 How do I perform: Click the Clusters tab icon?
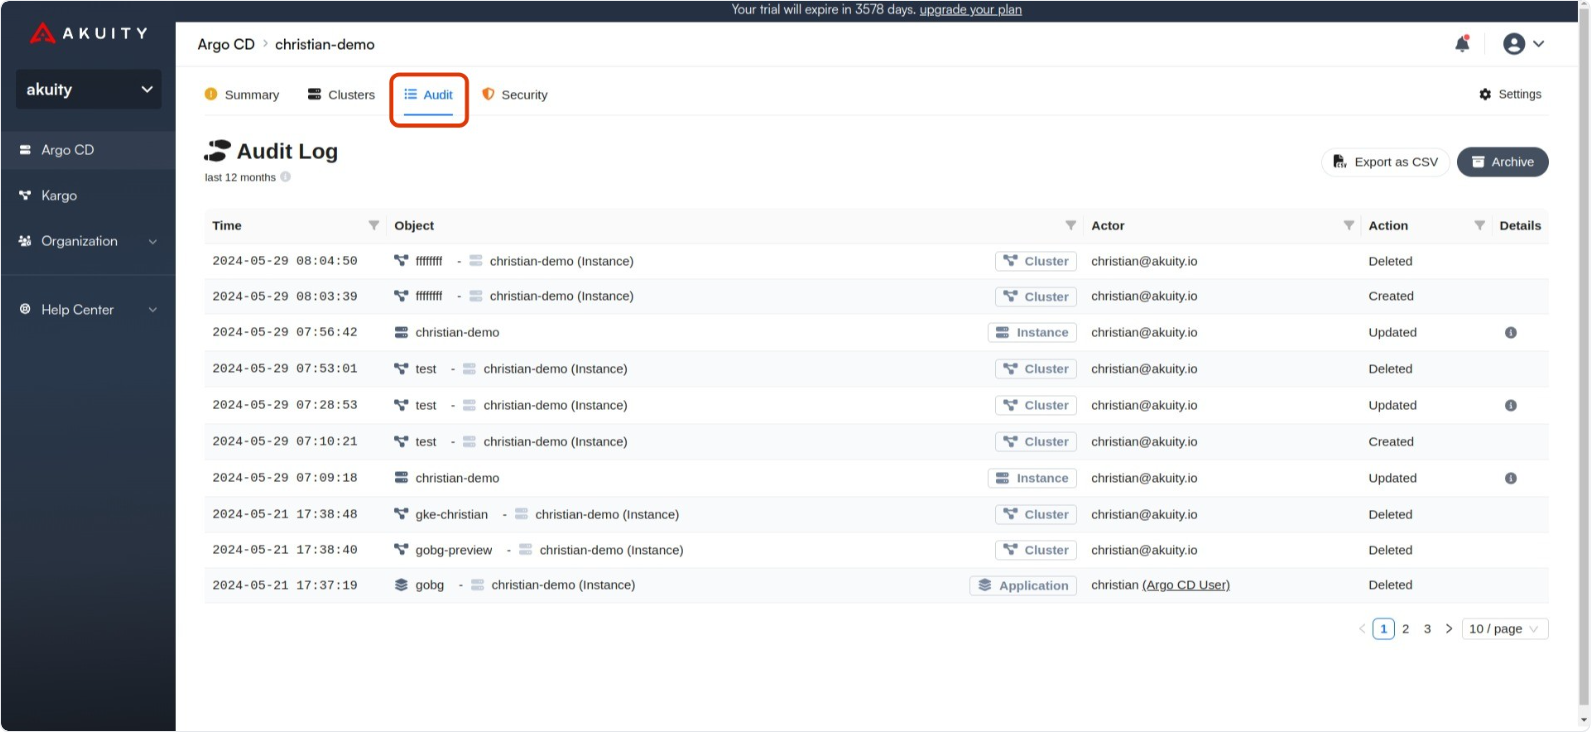point(314,94)
